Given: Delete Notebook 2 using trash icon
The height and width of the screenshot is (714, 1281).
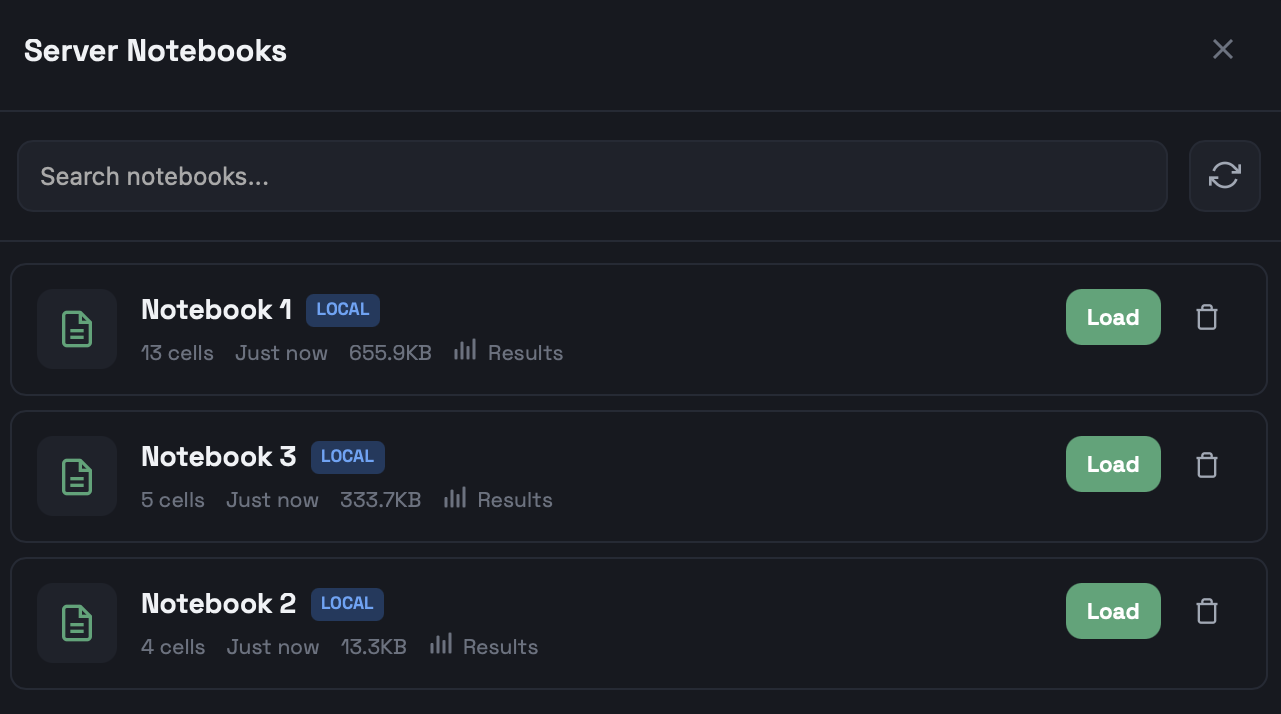Looking at the screenshot, I should [1207, 611].
